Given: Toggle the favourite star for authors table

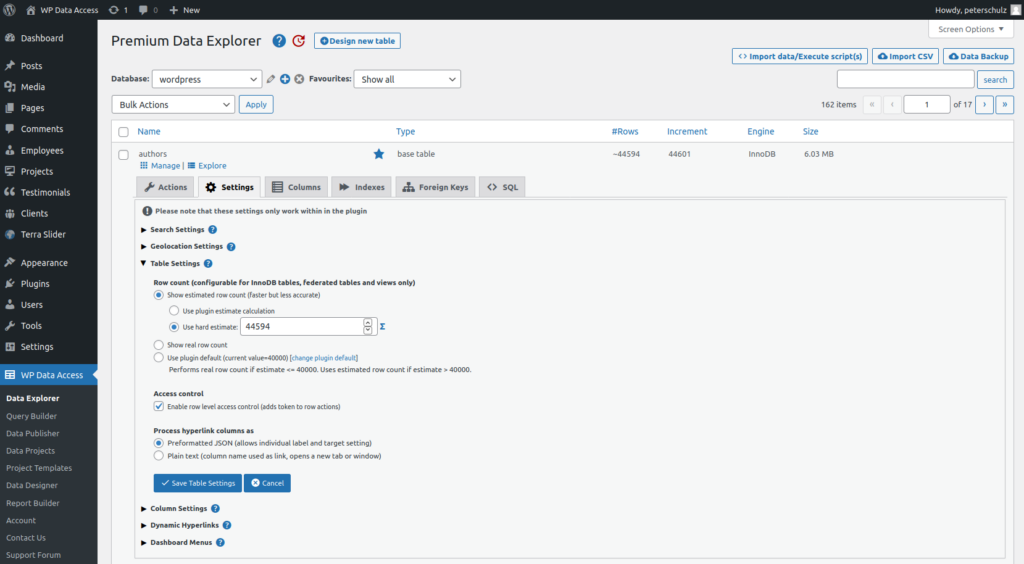Looking at the screenshot, I should [378, 154].
